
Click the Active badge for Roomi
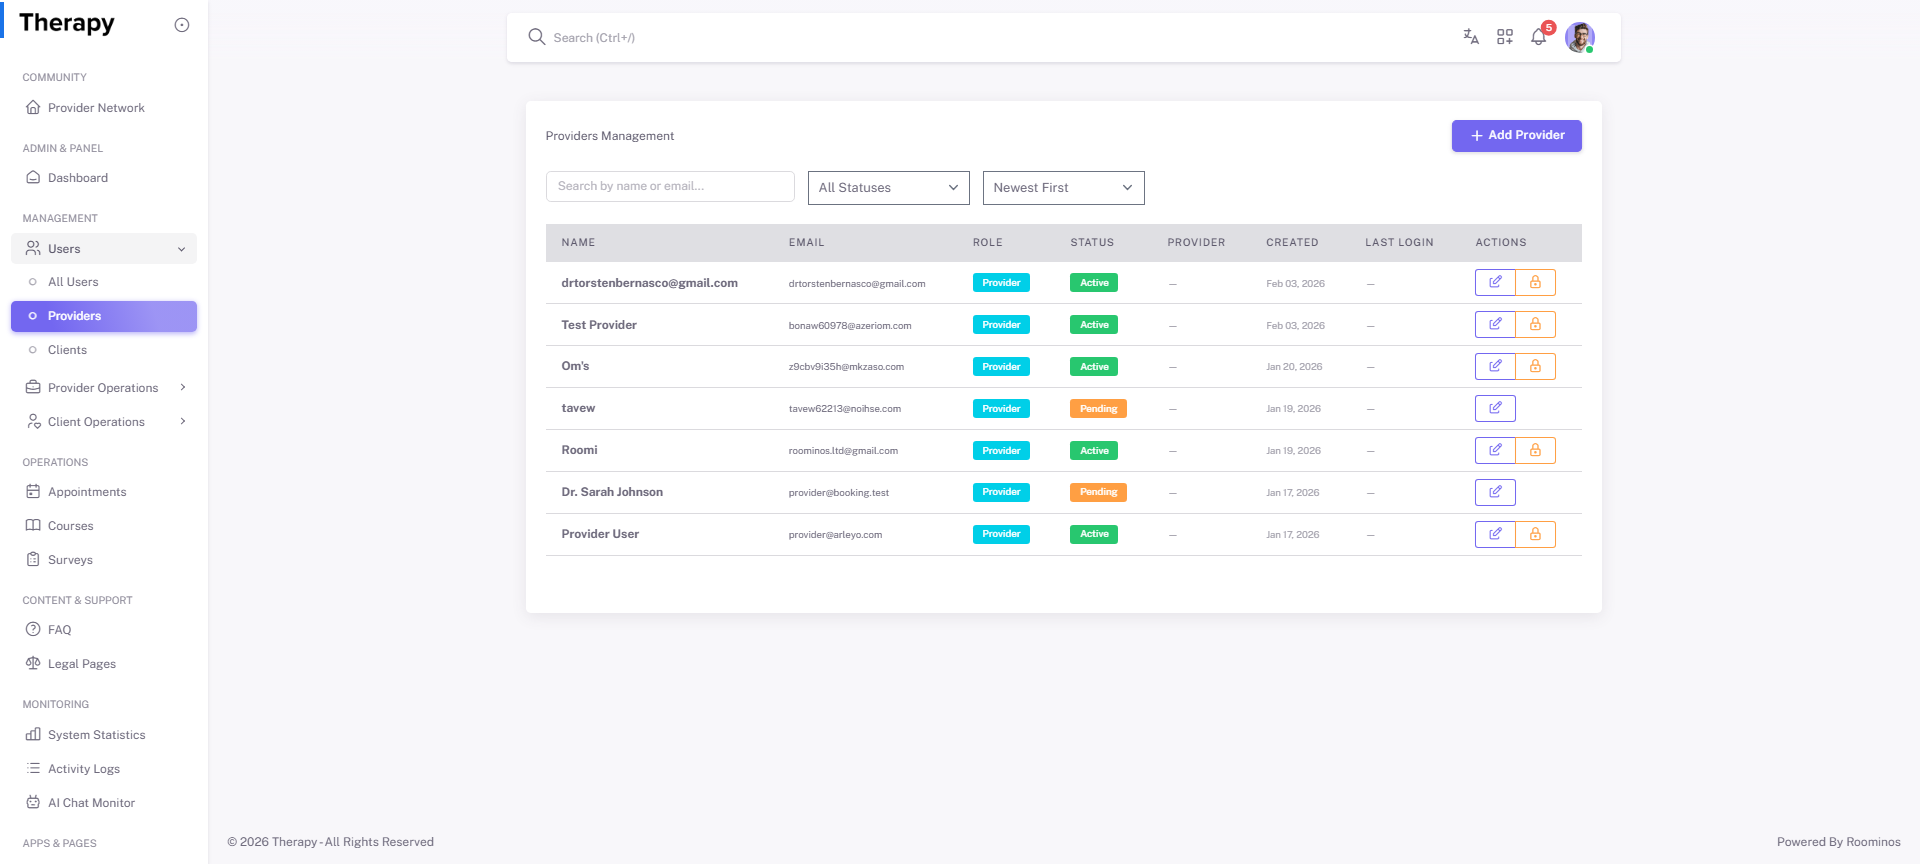click(1094, 451)
